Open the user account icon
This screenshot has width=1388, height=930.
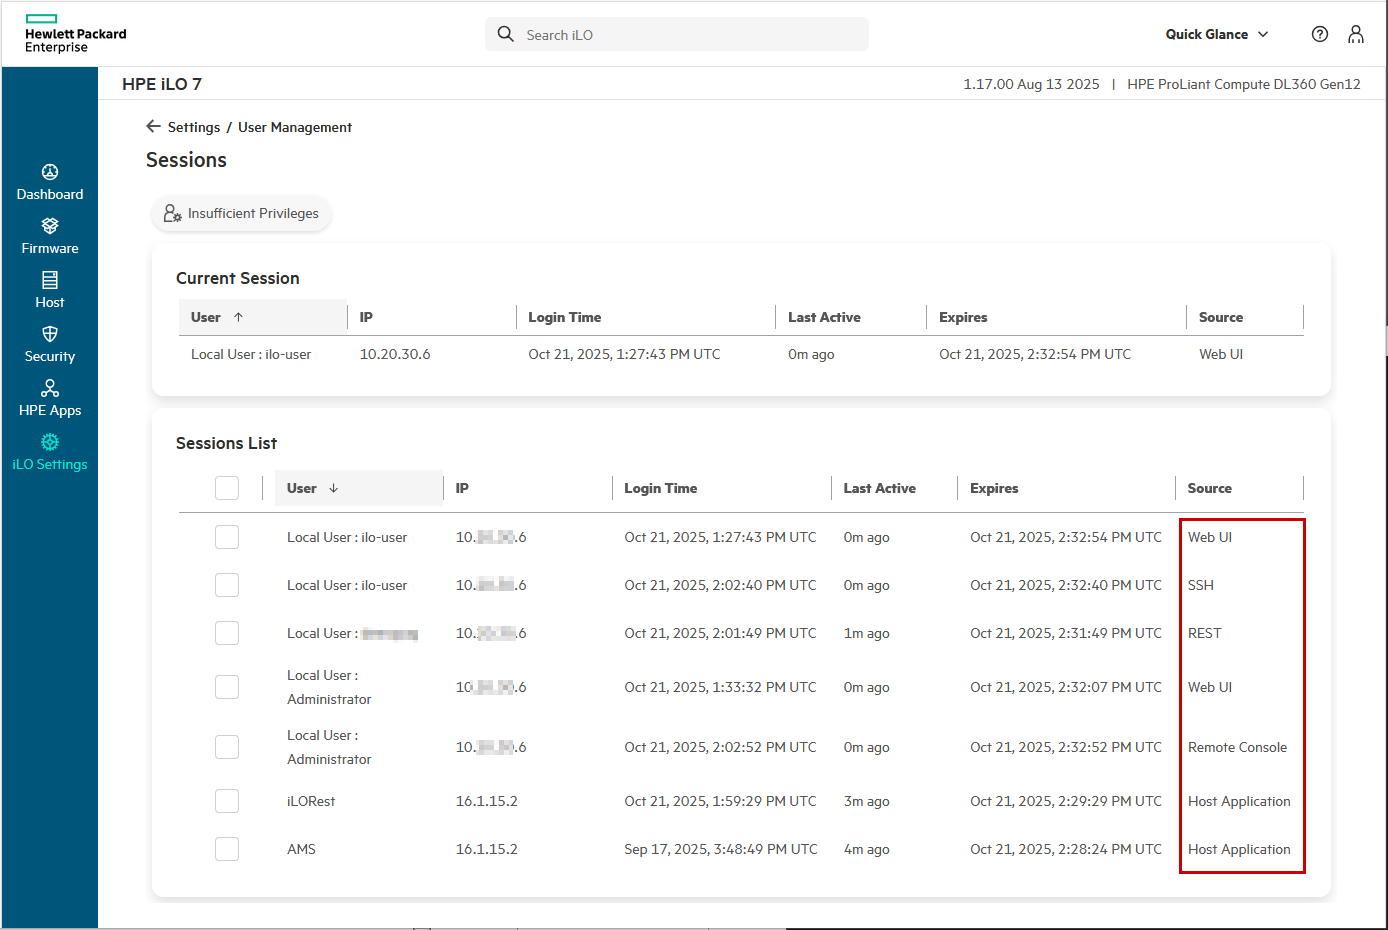coord(1356,34)
